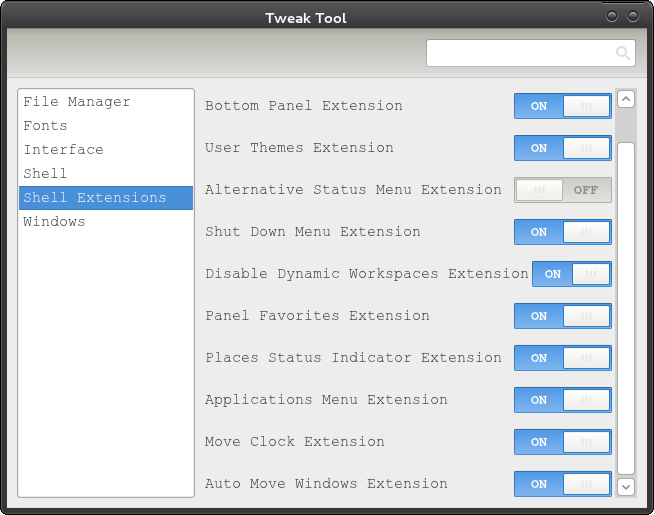Open the File Manager category
Image resolution: width=654 pixels, height=515 pixels.
77,102
